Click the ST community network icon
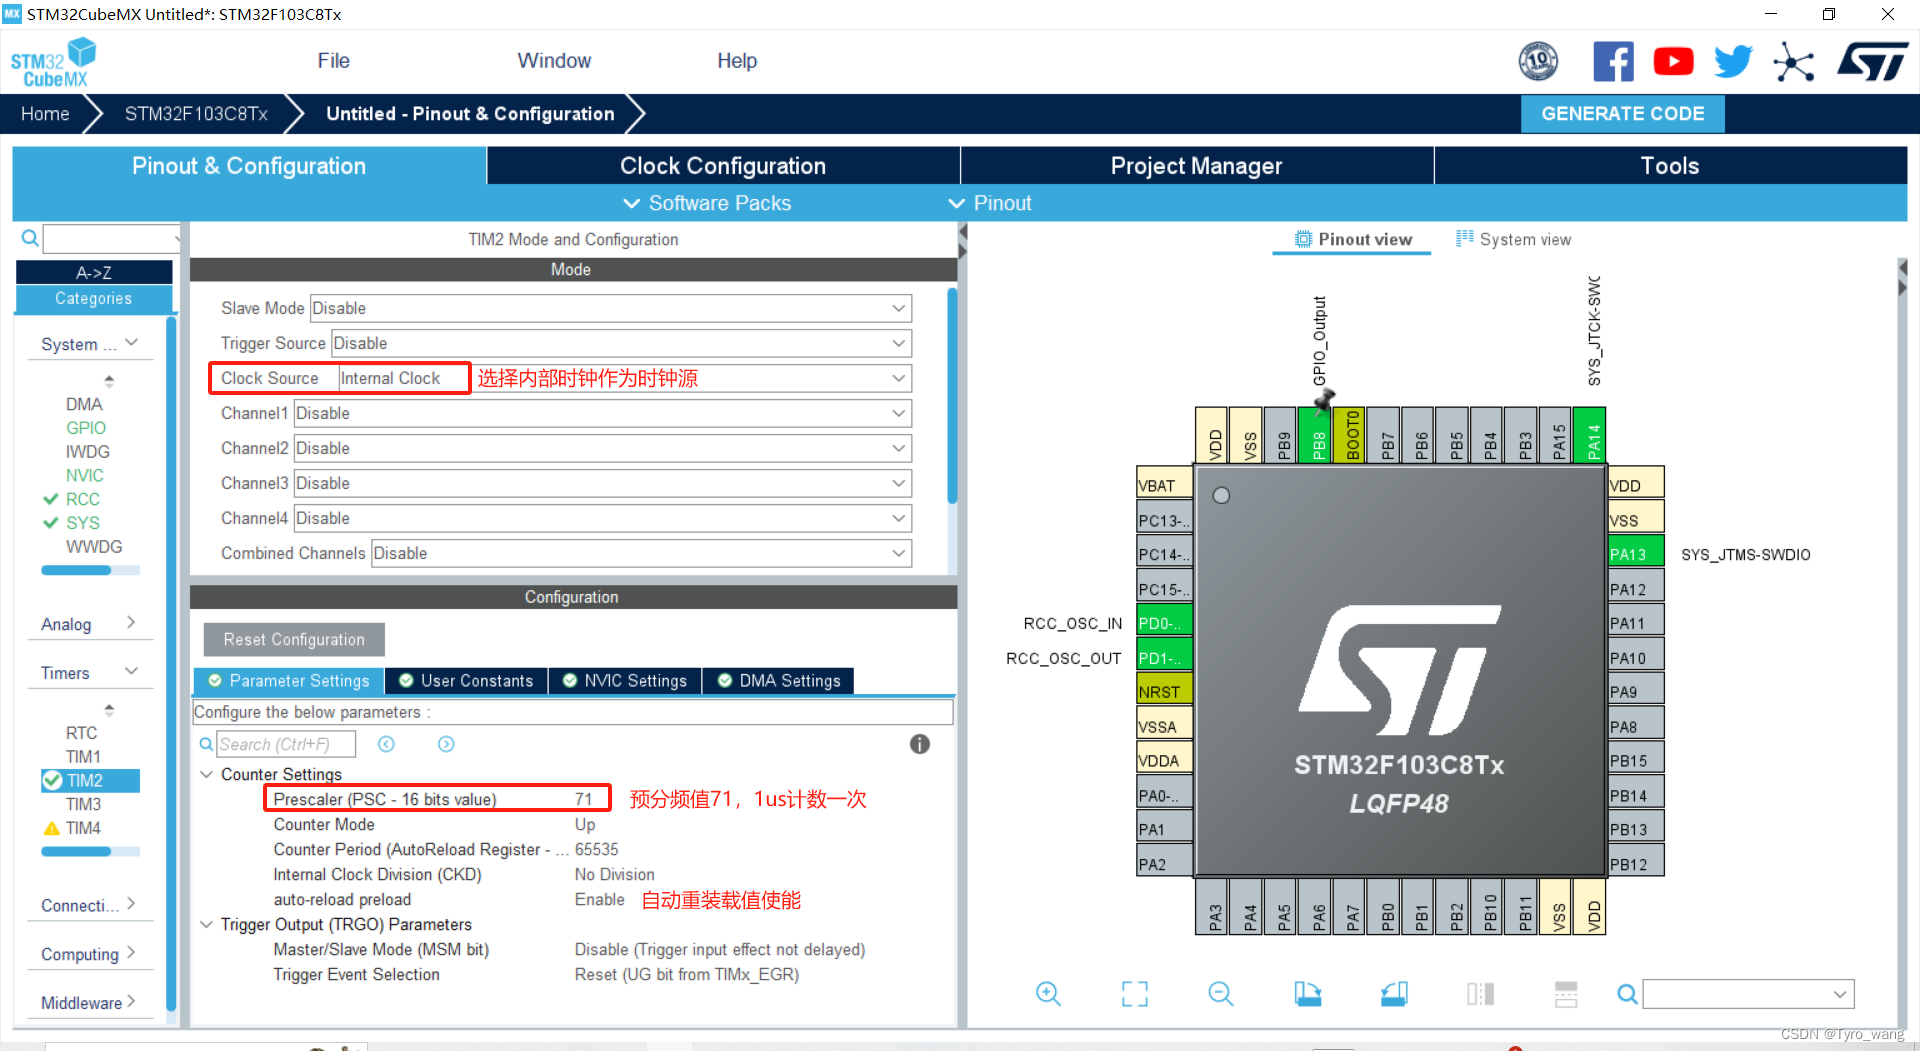Image resolution: width=1920 pixels, height=1051 pixels. click(1794, 62)
